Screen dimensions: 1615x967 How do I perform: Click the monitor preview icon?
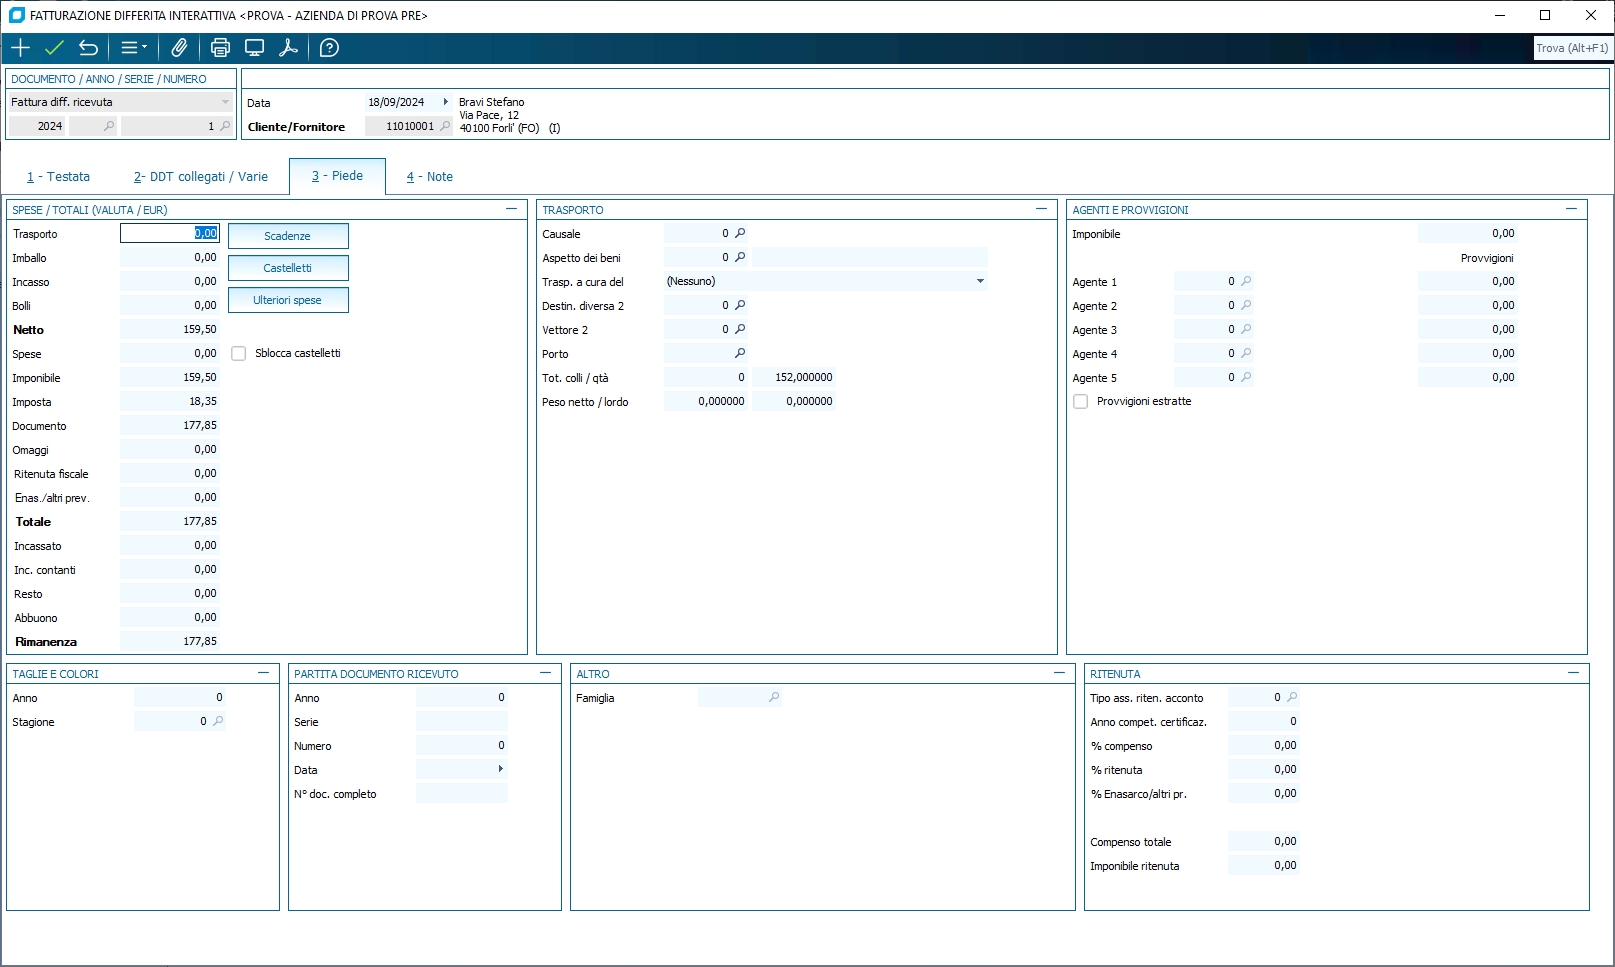pos(254,48)
